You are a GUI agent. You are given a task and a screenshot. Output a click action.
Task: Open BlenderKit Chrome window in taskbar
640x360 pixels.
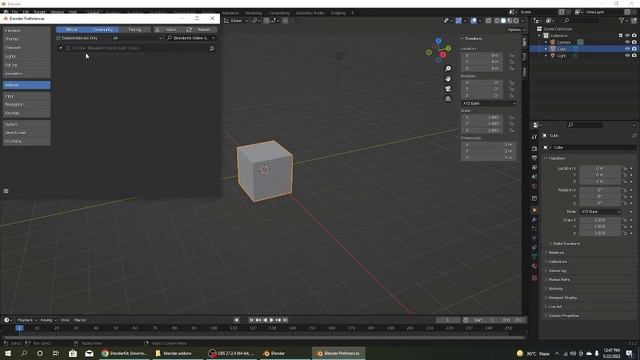click(124, 353)
